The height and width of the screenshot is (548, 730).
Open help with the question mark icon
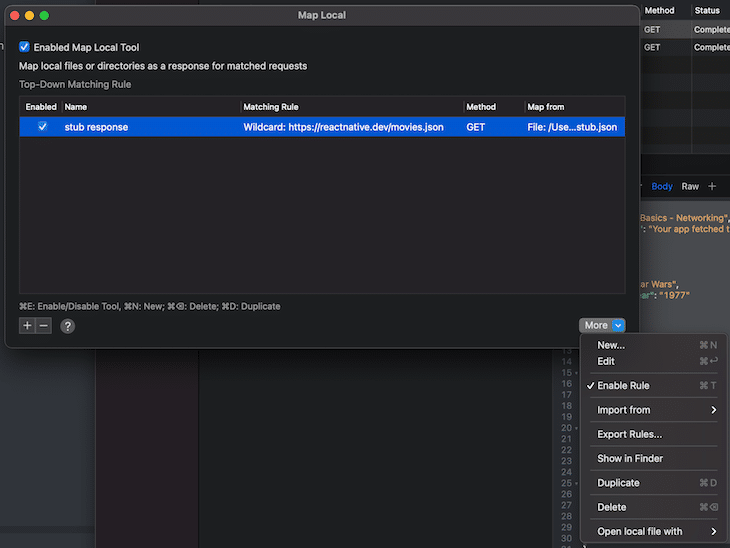click(x=68, y=326)
